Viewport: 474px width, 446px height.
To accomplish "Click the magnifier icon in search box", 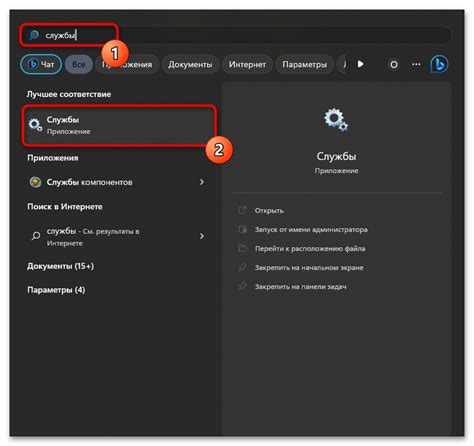I will 34,35.
